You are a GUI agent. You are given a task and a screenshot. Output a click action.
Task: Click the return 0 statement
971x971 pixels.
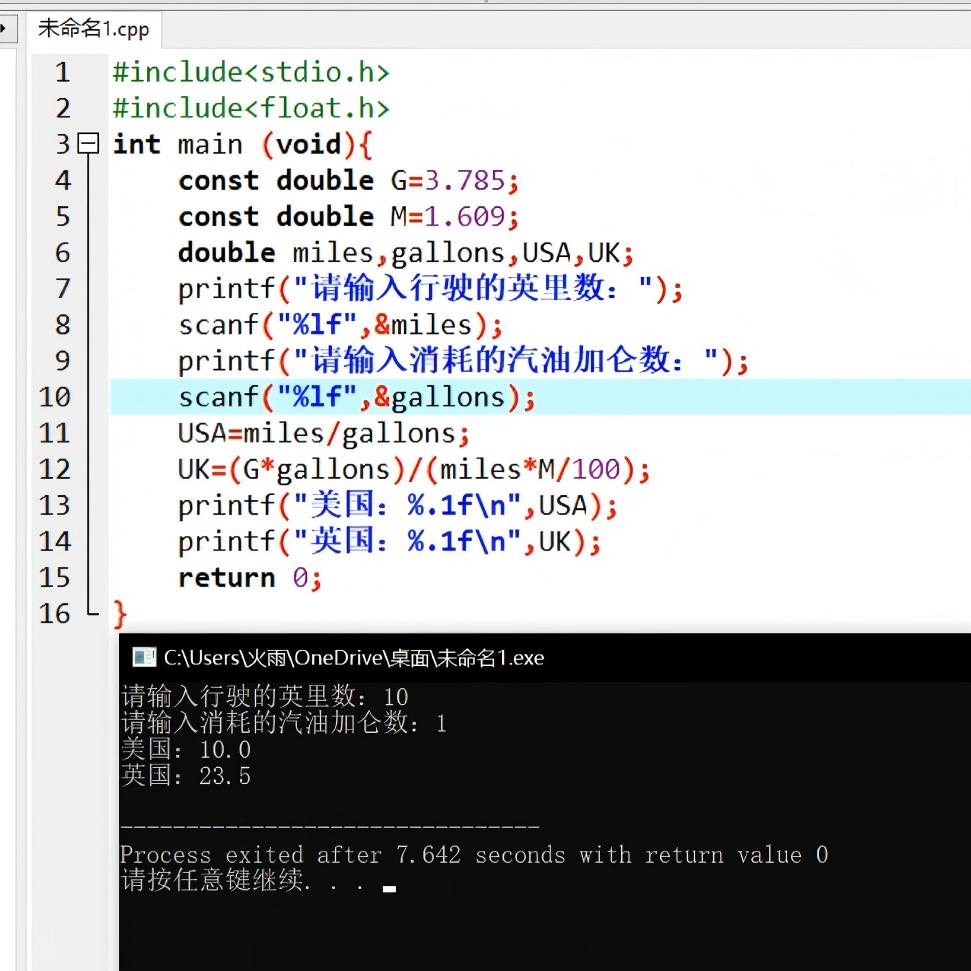click(250, 578)
